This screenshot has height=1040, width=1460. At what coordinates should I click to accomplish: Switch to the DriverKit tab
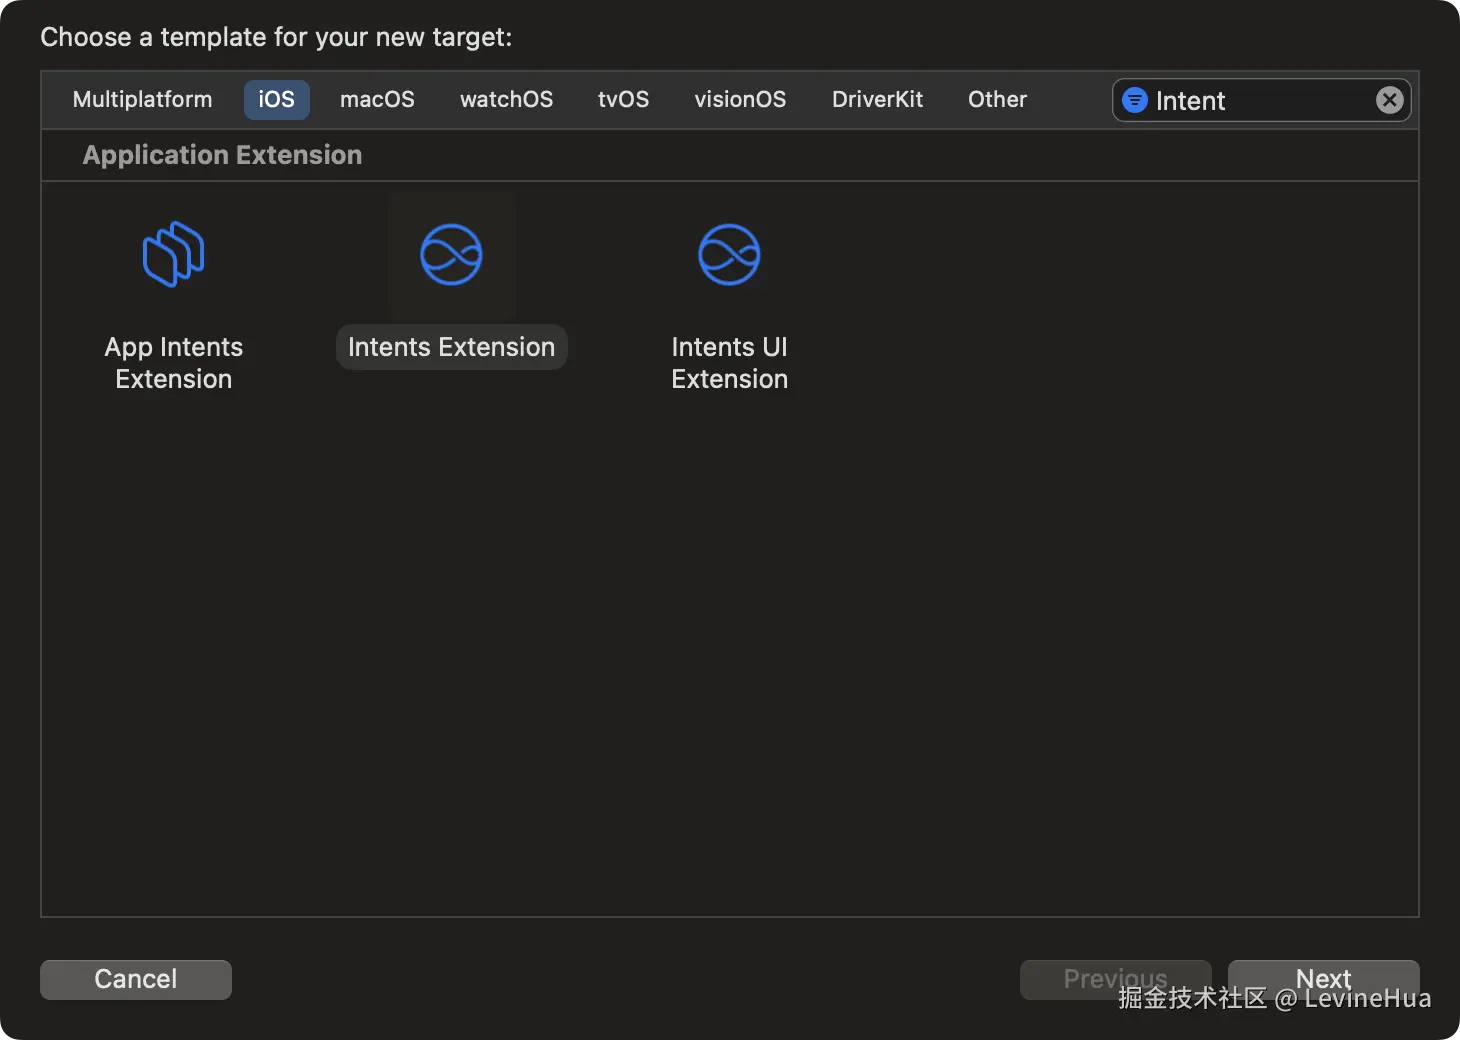click(877, 100)
